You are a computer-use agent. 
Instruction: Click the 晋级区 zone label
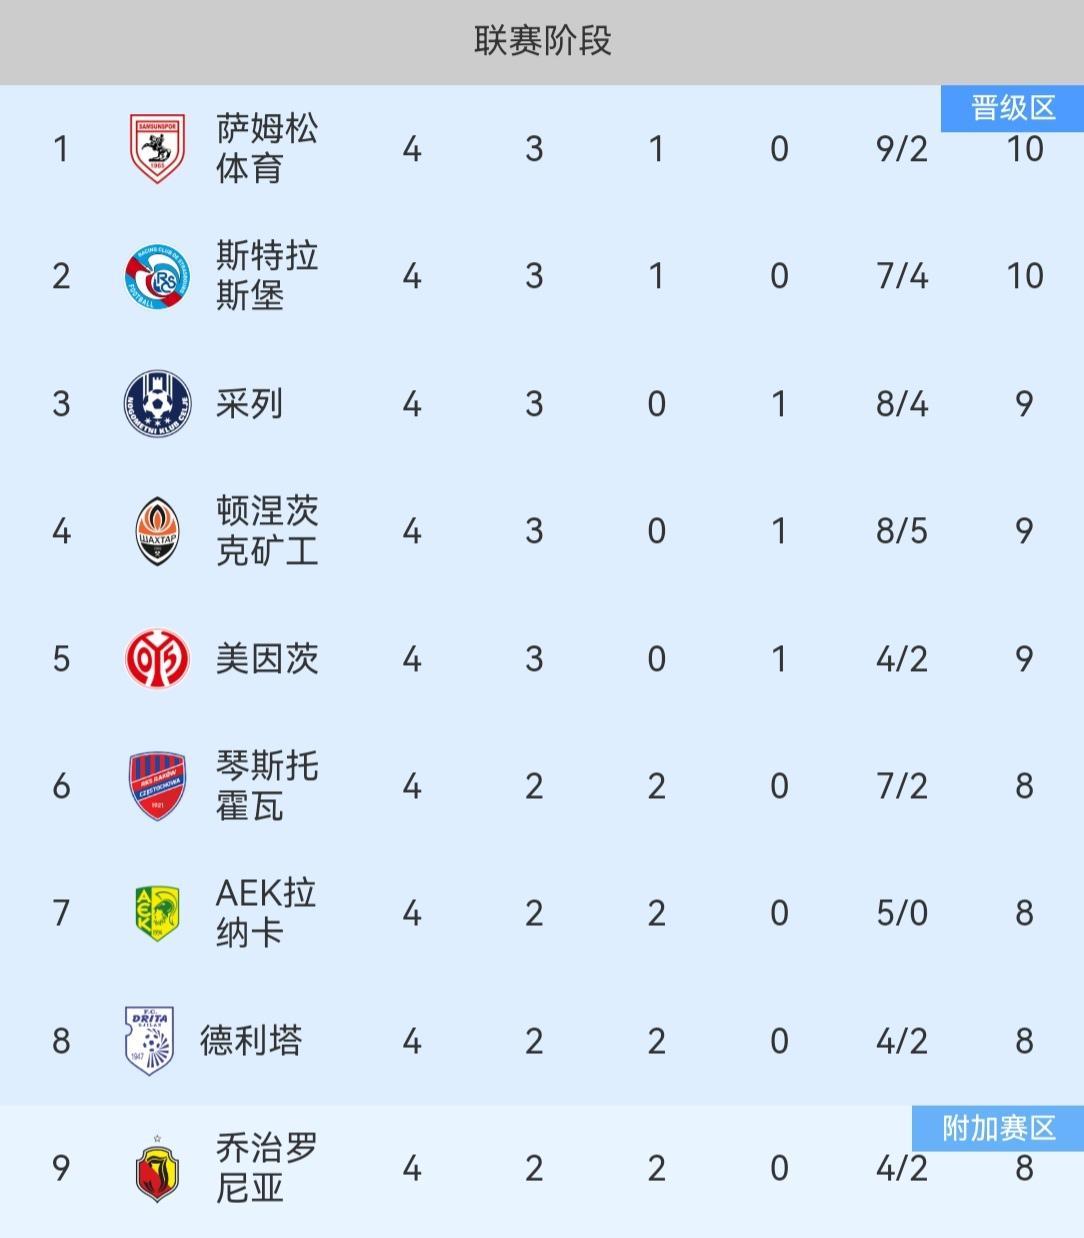(x=1012, y=108)
